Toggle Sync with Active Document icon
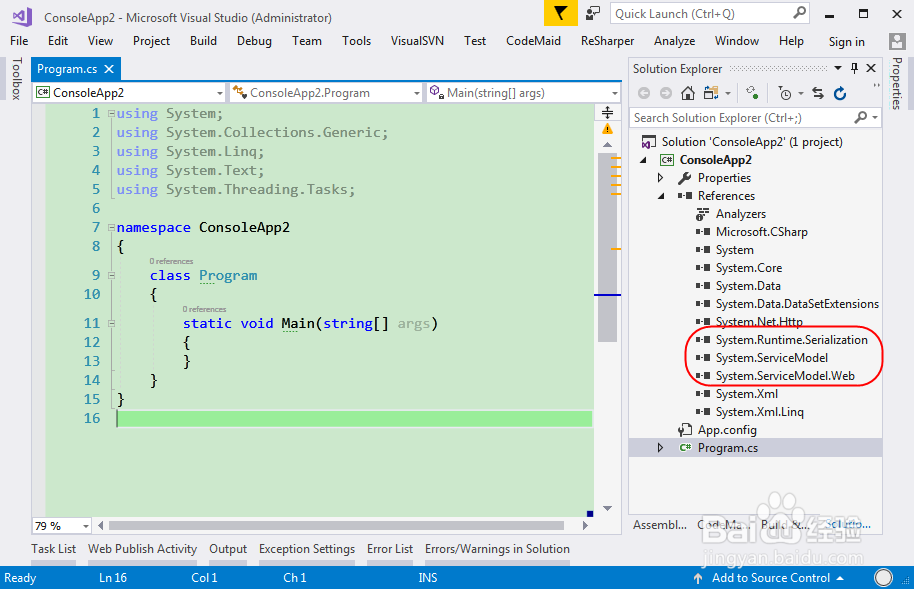914x589 pixels. pos(752,93)
